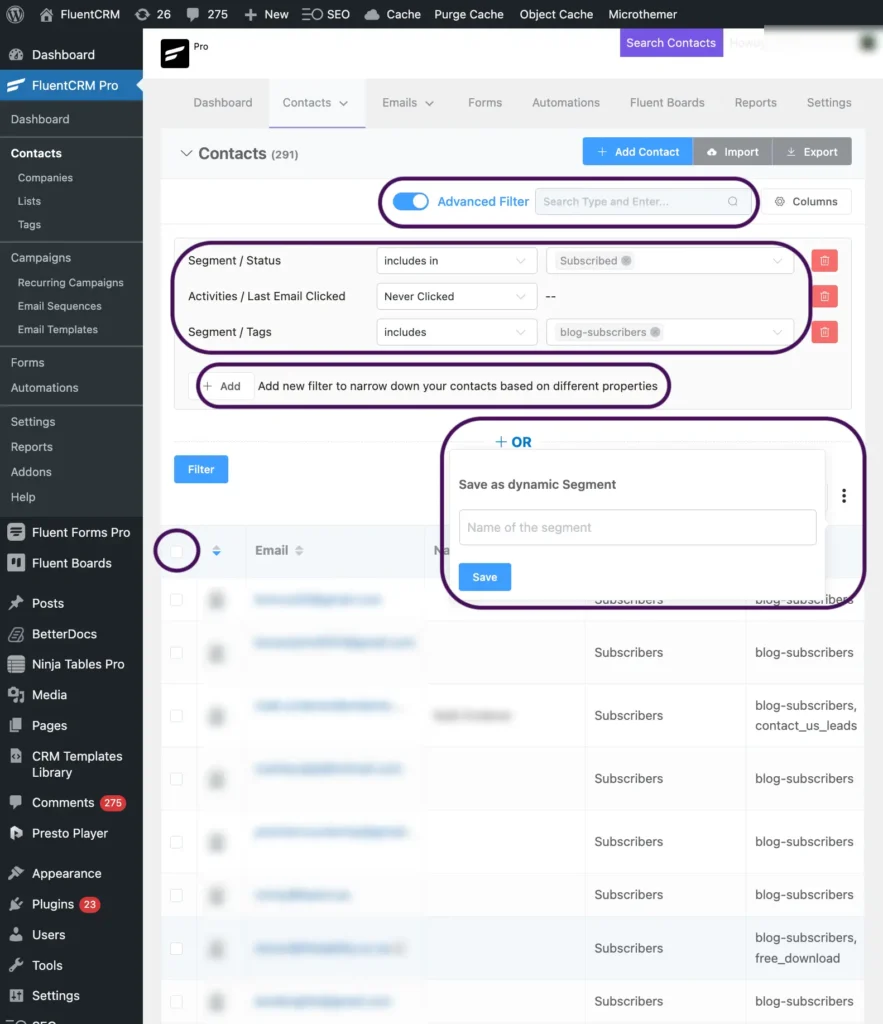Open Email Sequences in sidebar
Screen dimensions: 883x1024
59,306
